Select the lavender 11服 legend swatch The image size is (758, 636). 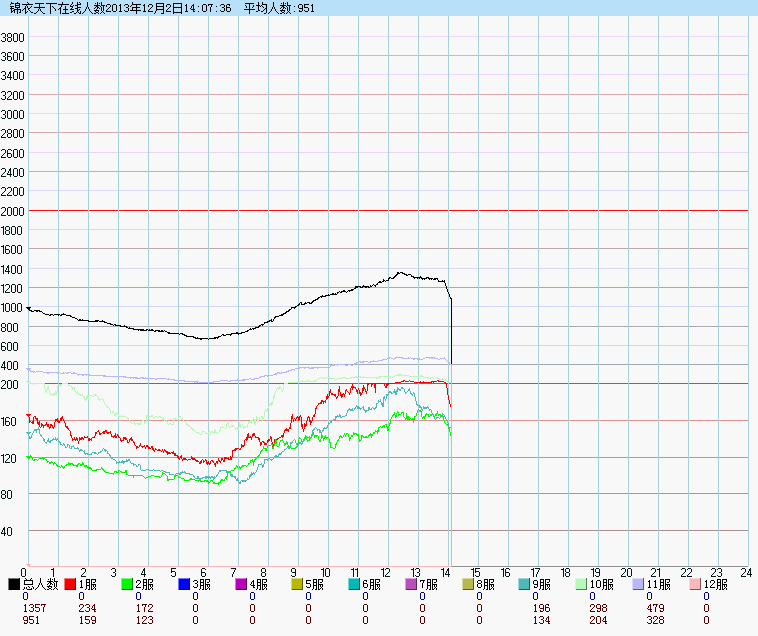tap(639, 584)
